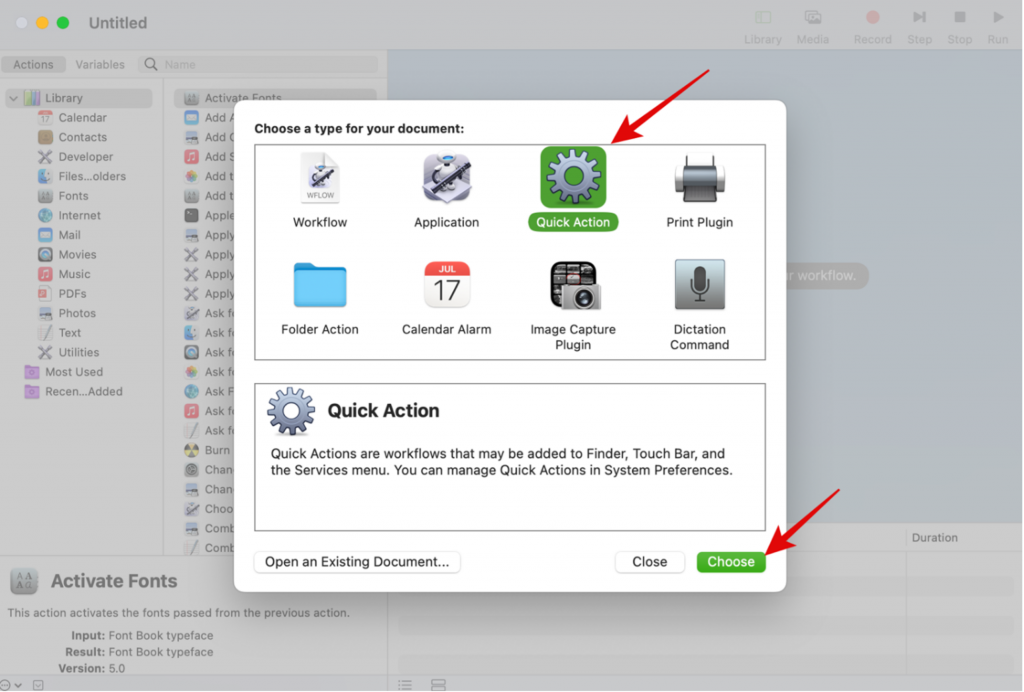Switch to the Variables tab
The height and width of the screenshot is (692, 1024).
(x=100, y=64)
